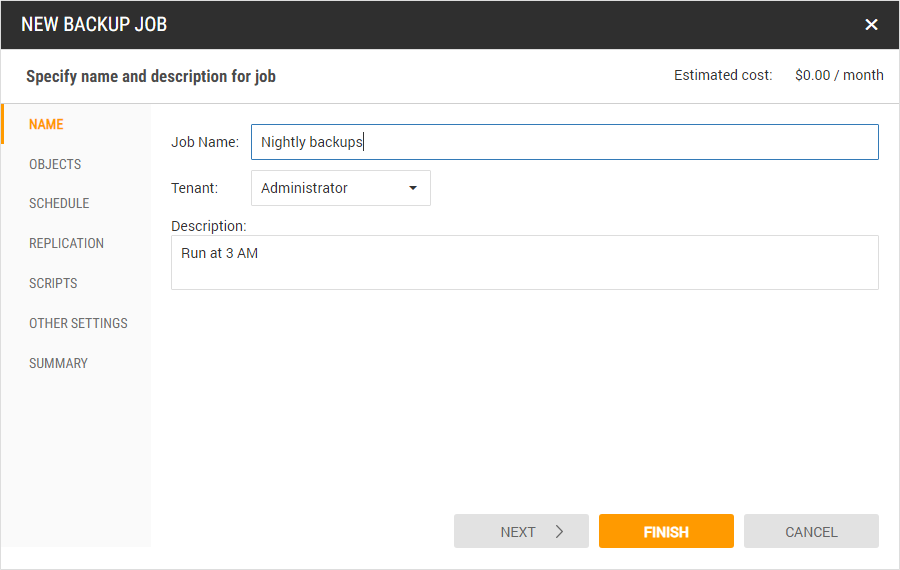
Task: Close the New Backup Job dialog
Action: (871, 25)
